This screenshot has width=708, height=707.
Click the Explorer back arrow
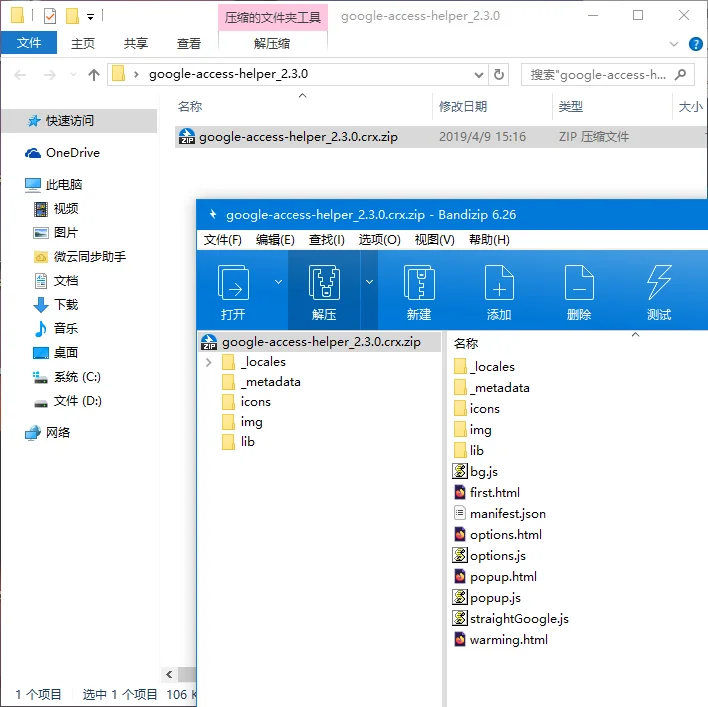point(20,74)
